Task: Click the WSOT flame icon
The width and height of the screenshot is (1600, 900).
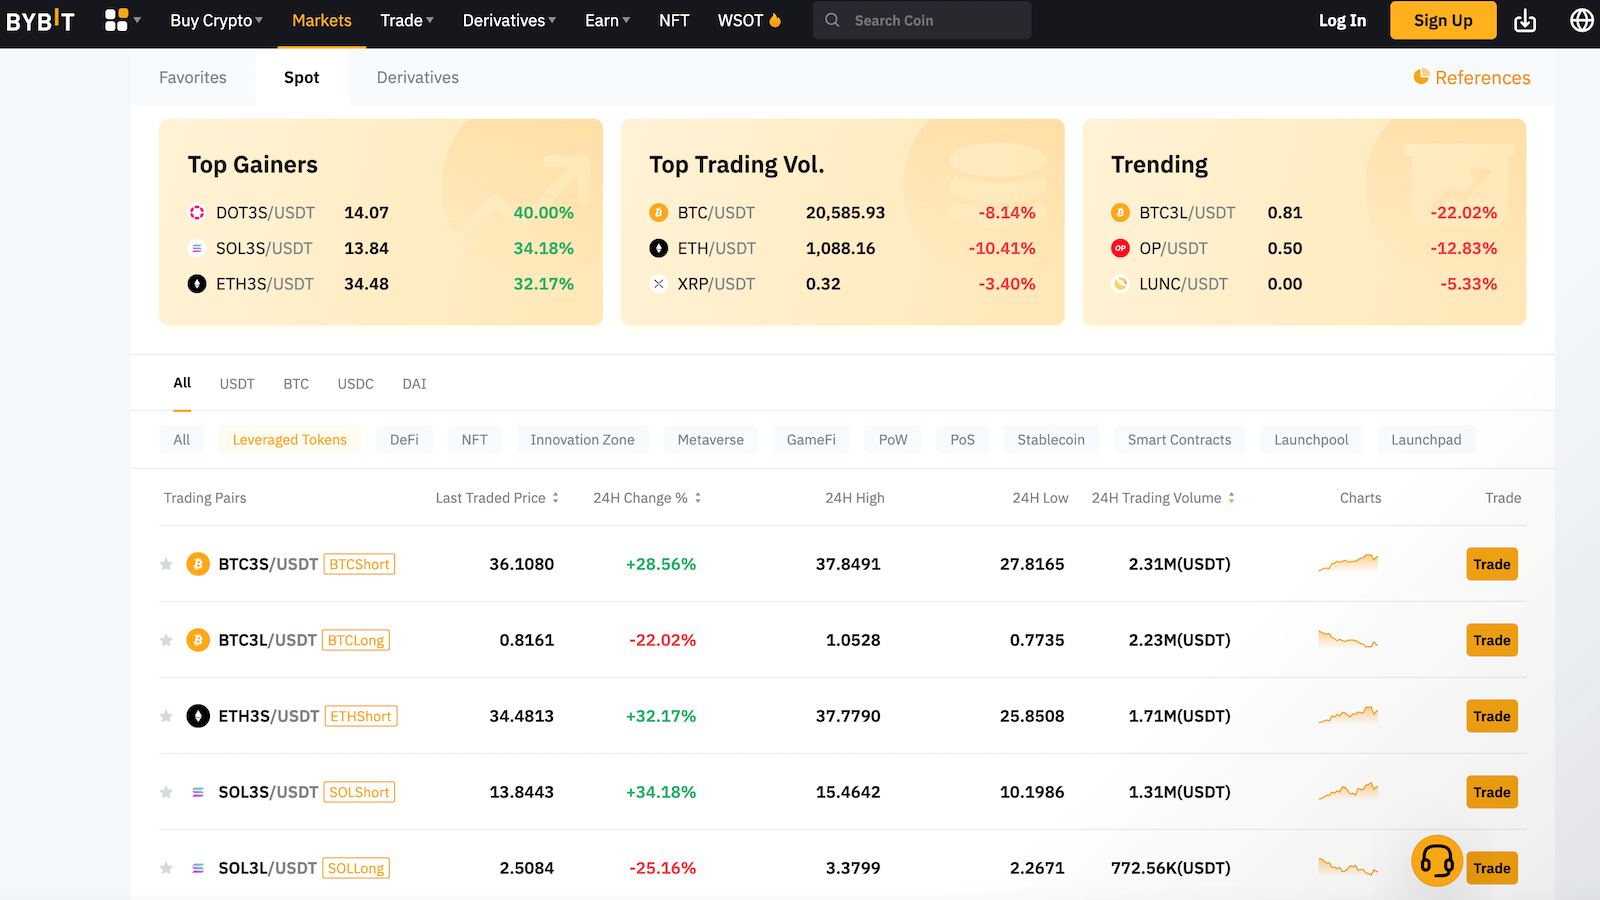Action: point(775,20)
